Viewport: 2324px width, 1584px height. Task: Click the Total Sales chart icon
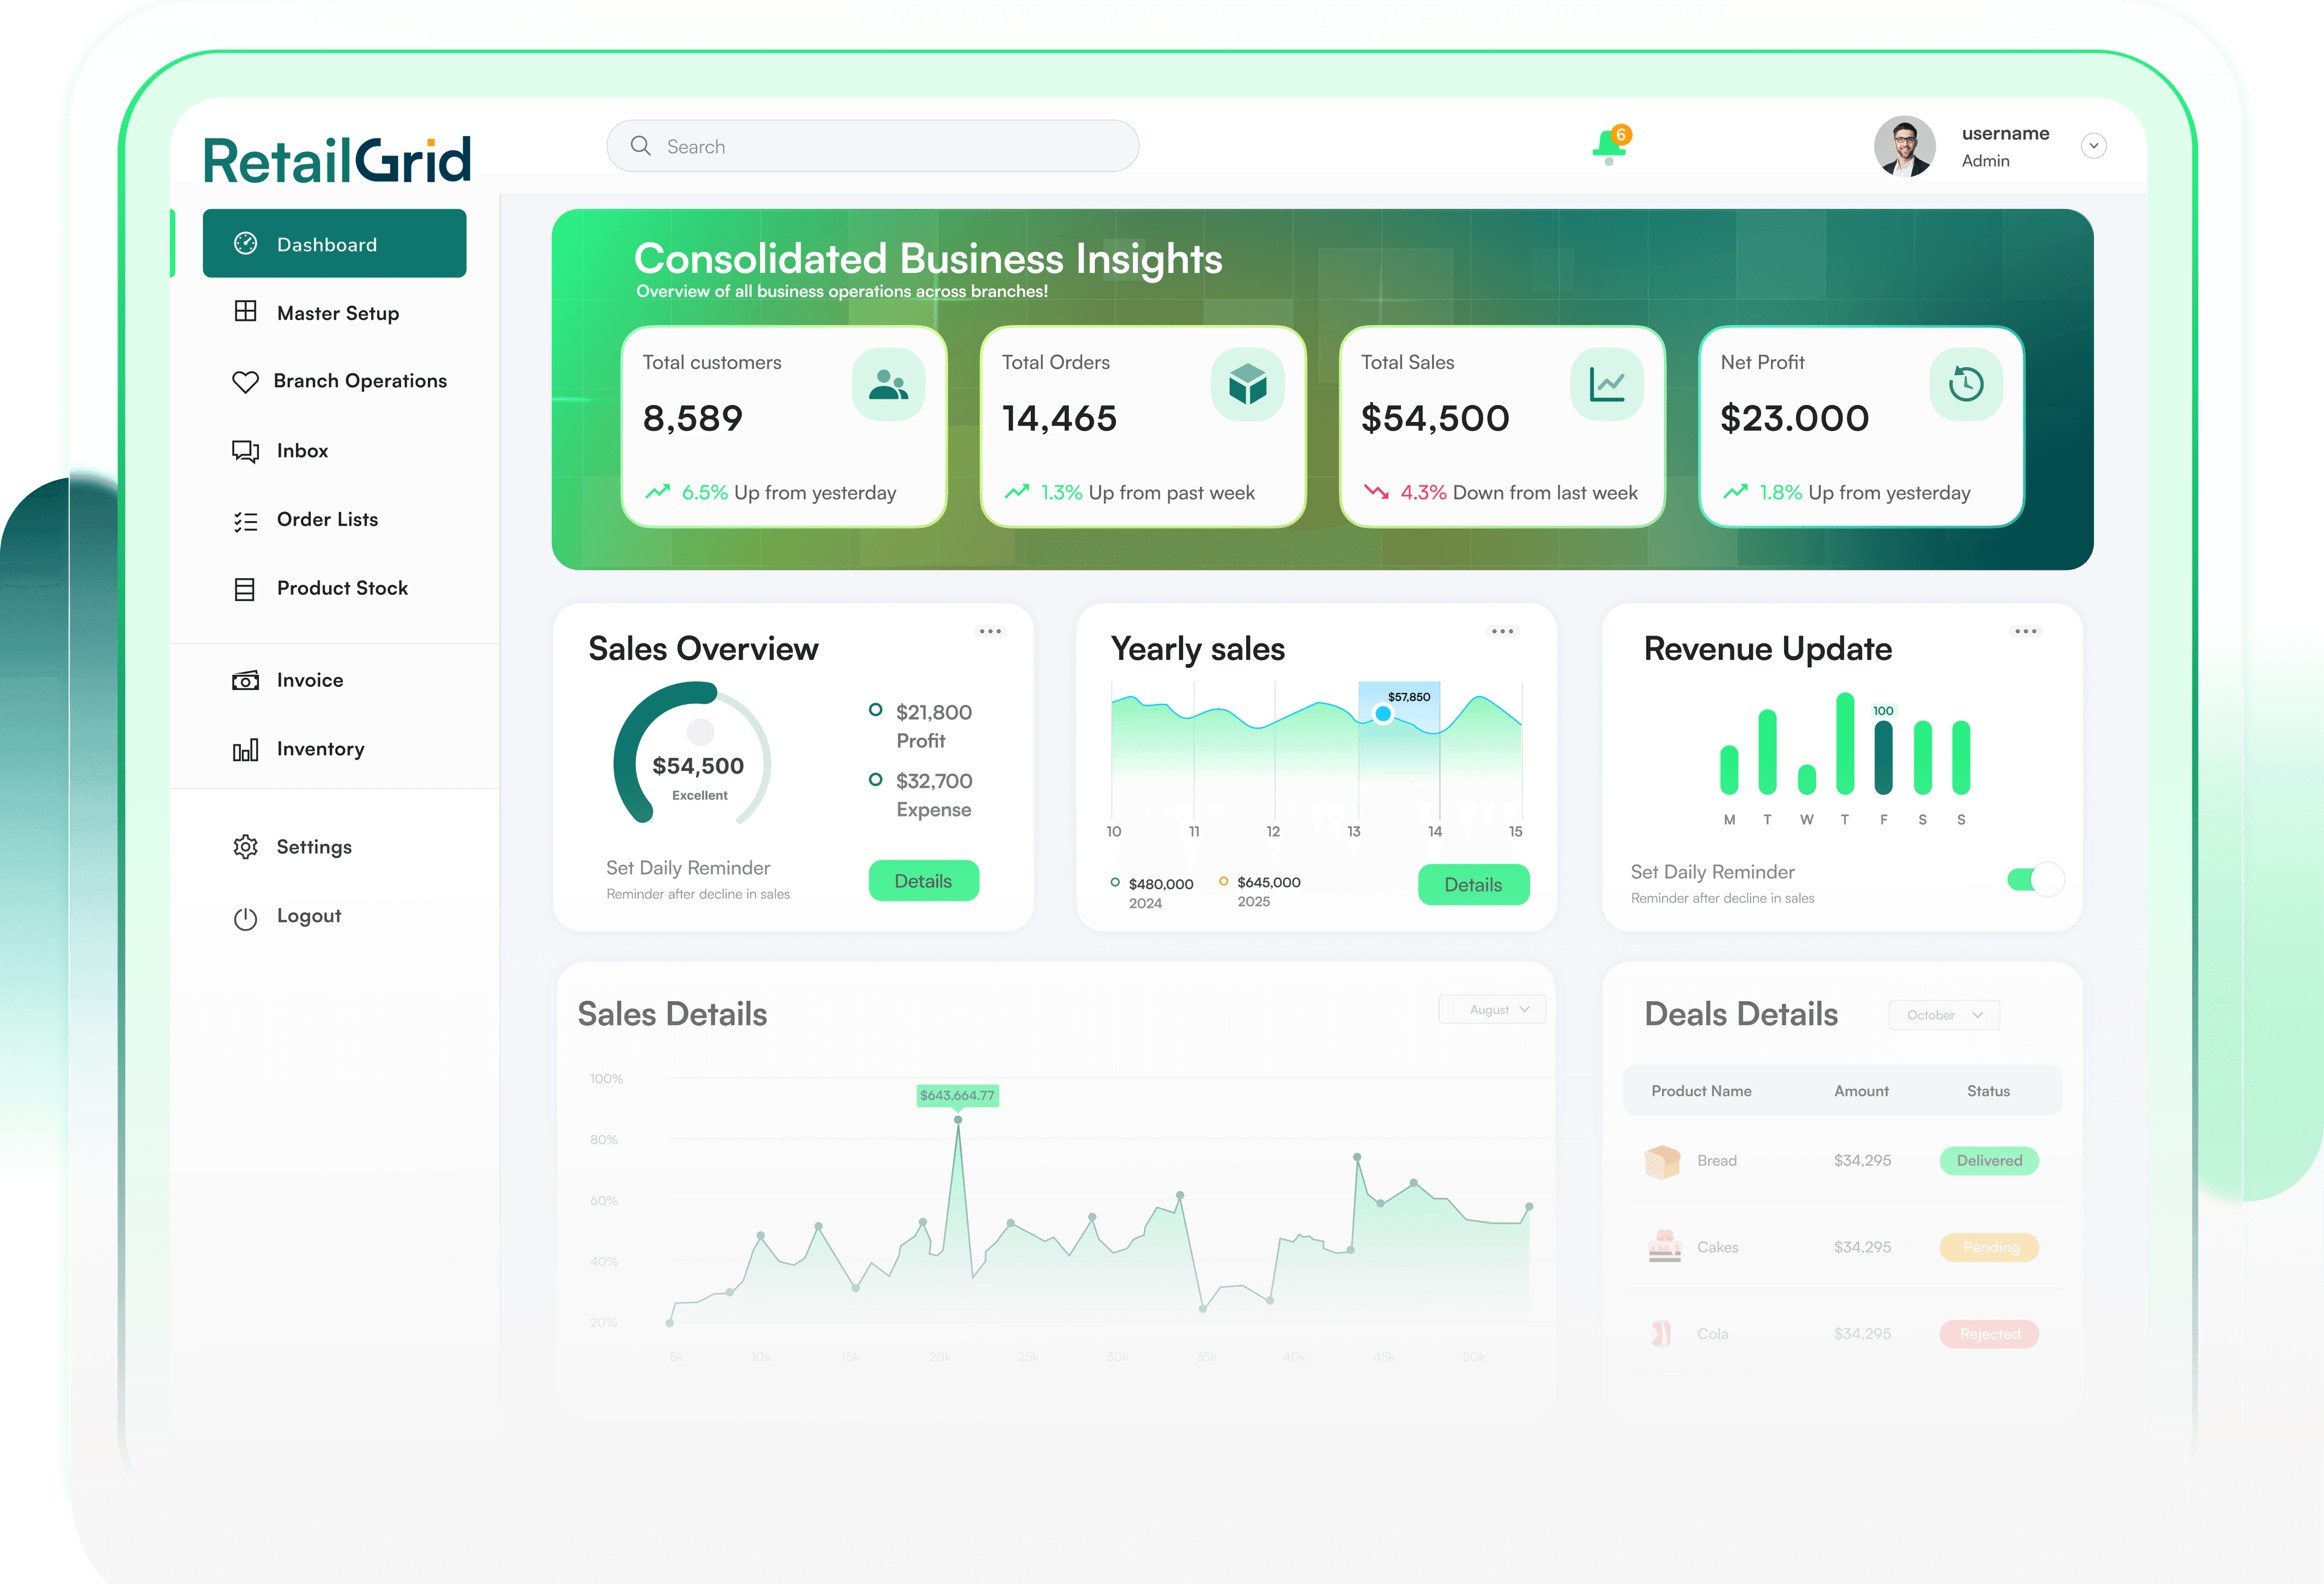click(x=1606, y=384)
